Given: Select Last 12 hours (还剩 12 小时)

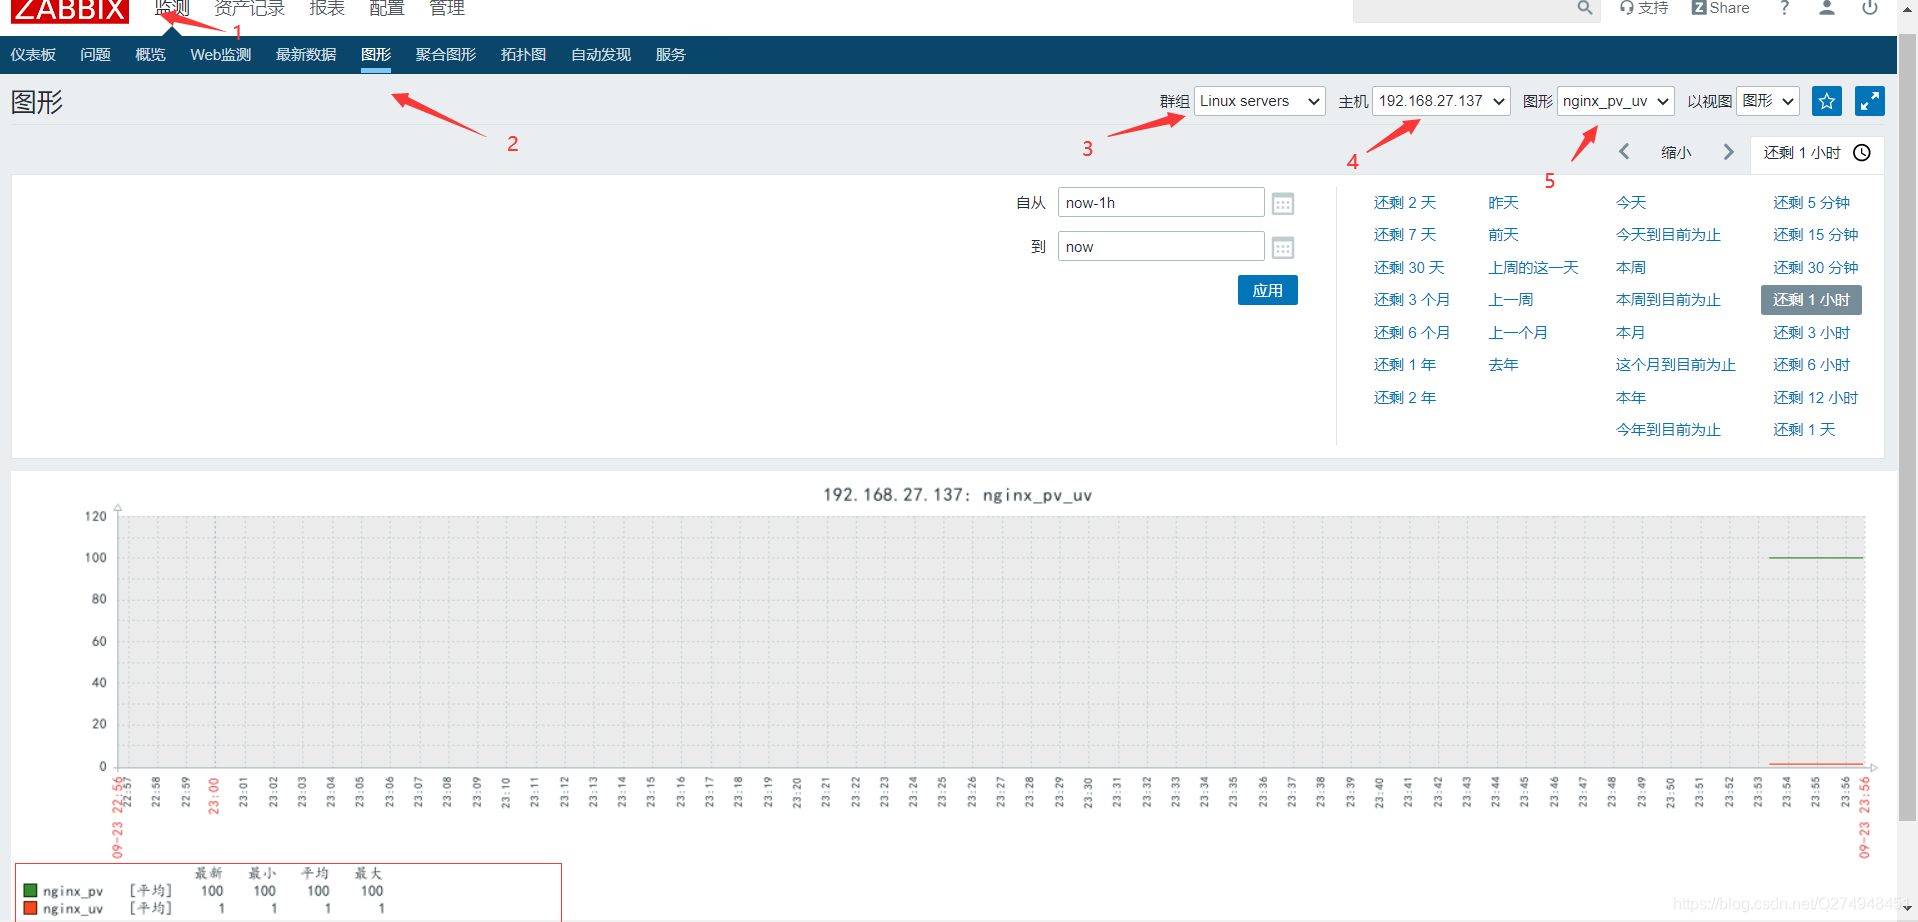Looking at the screenshot, I should (1815, 398).
